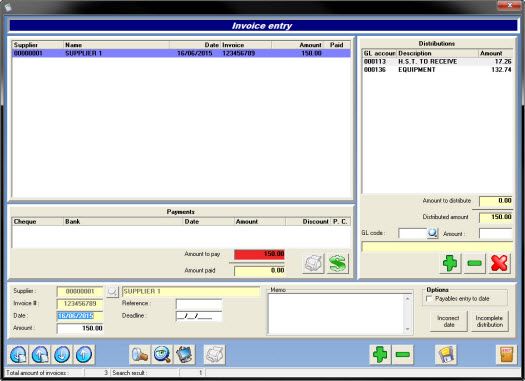
Task: Click the blue curved-arrow page icon at far left
Action: (18, 355)
